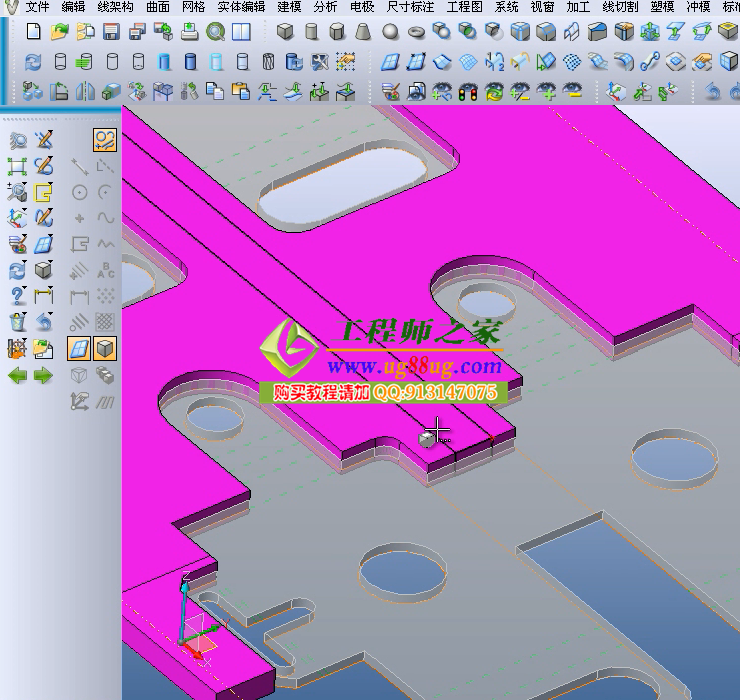740x700 pixels.
Task: Select the sphere primitive tool
Action: click(390, 32)
